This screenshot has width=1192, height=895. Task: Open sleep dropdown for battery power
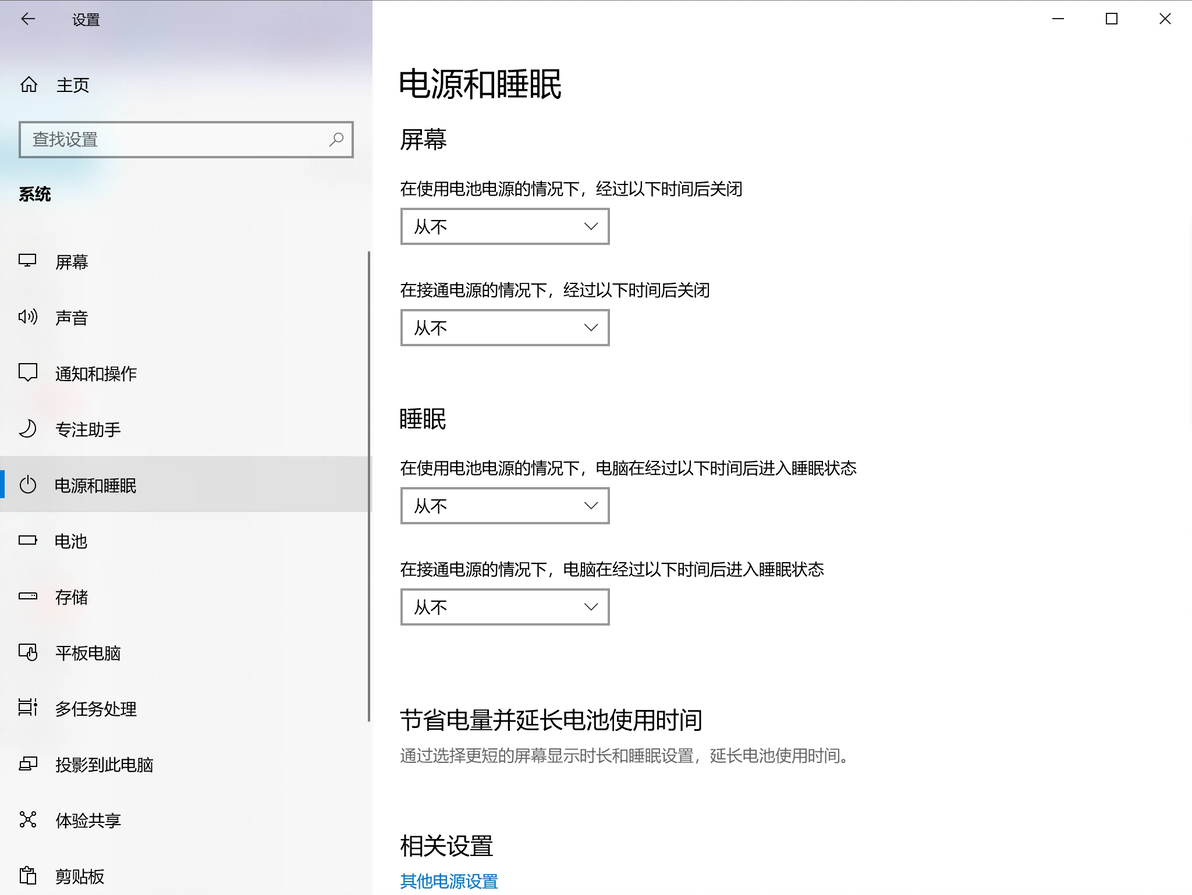click(505, 506)
